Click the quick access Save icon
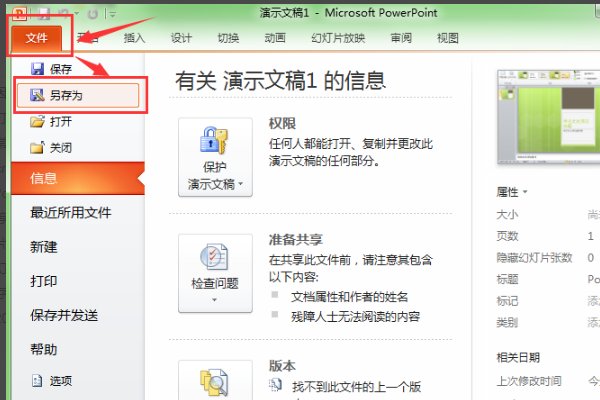Image resolution: width=600 pixels, height=400 pixels. [45, 14]
